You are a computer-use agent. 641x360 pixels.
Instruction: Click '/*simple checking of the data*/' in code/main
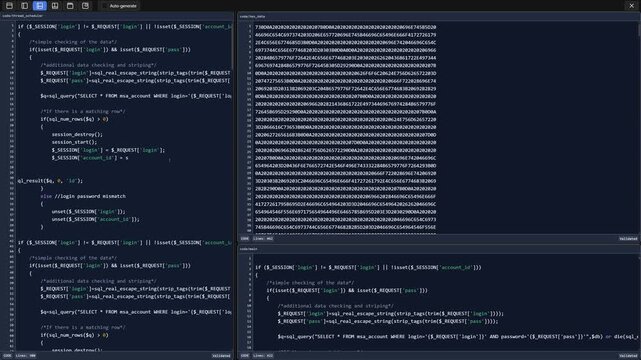coord(310,283)
